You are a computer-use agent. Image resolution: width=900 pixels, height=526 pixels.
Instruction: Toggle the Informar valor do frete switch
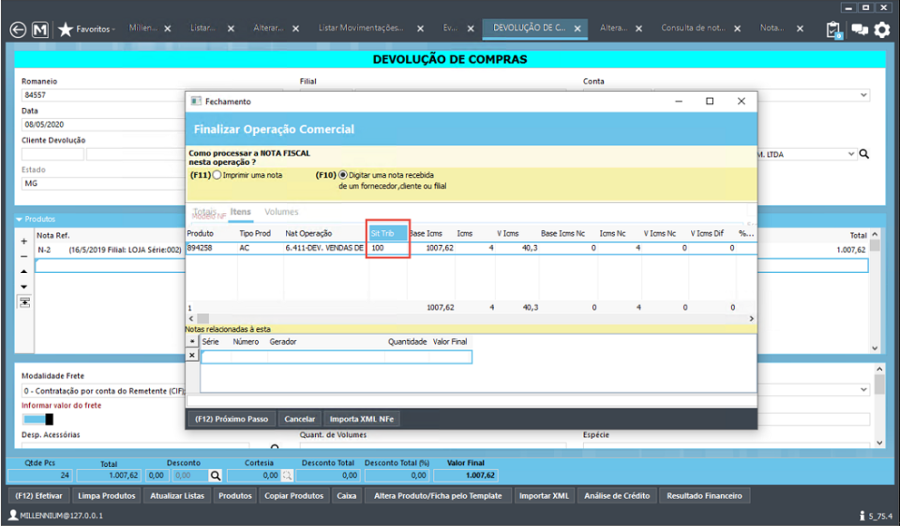(x=38, y=419)
